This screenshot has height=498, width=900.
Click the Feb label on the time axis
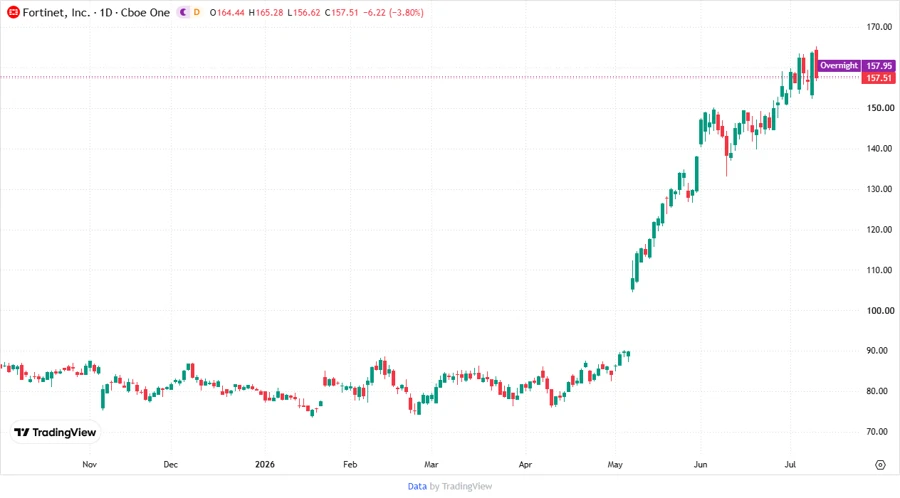(350, 464)
